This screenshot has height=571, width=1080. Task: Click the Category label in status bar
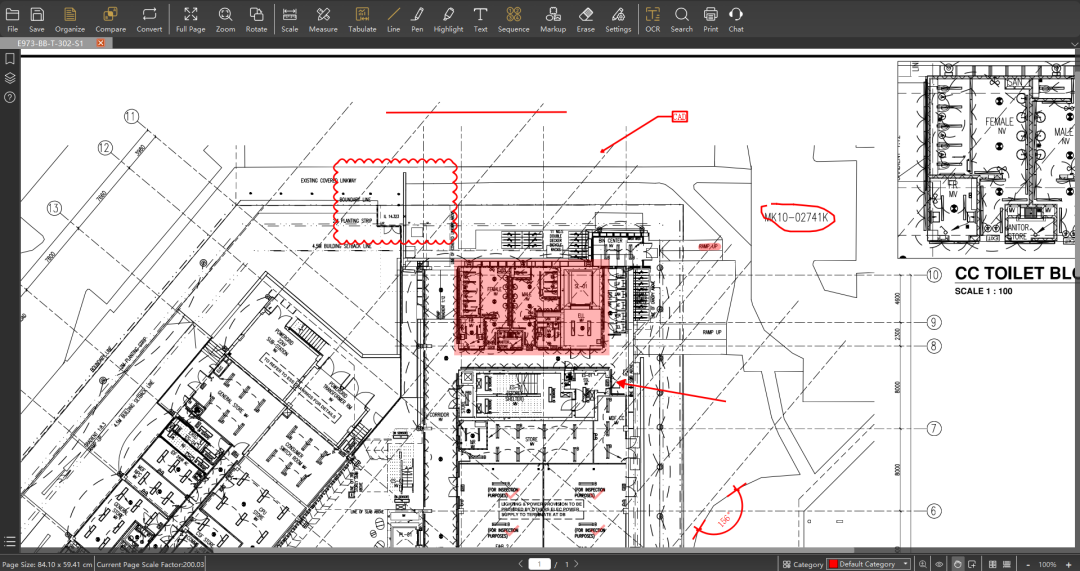(809, 564)
